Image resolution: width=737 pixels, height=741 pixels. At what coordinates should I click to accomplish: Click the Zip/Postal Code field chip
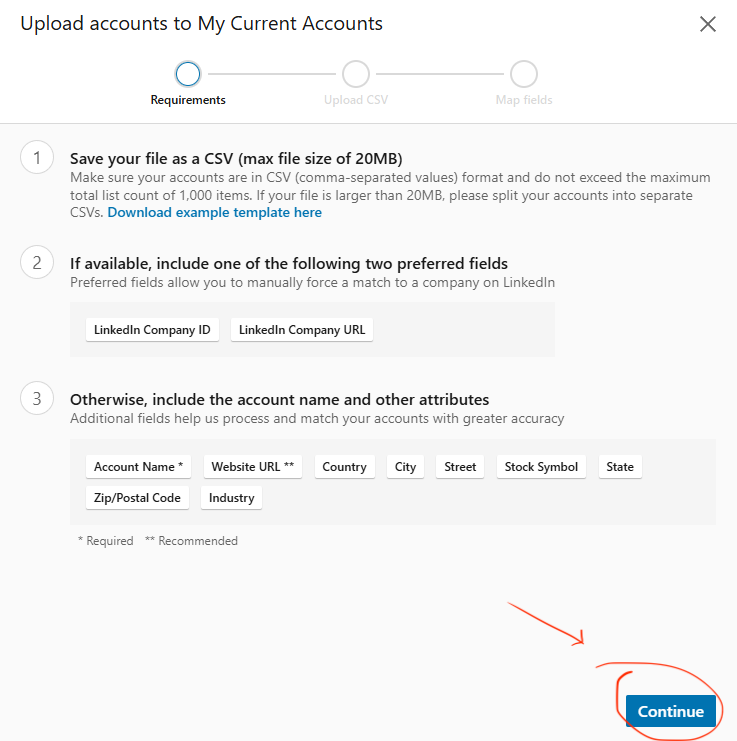click(x=137, y=498)
